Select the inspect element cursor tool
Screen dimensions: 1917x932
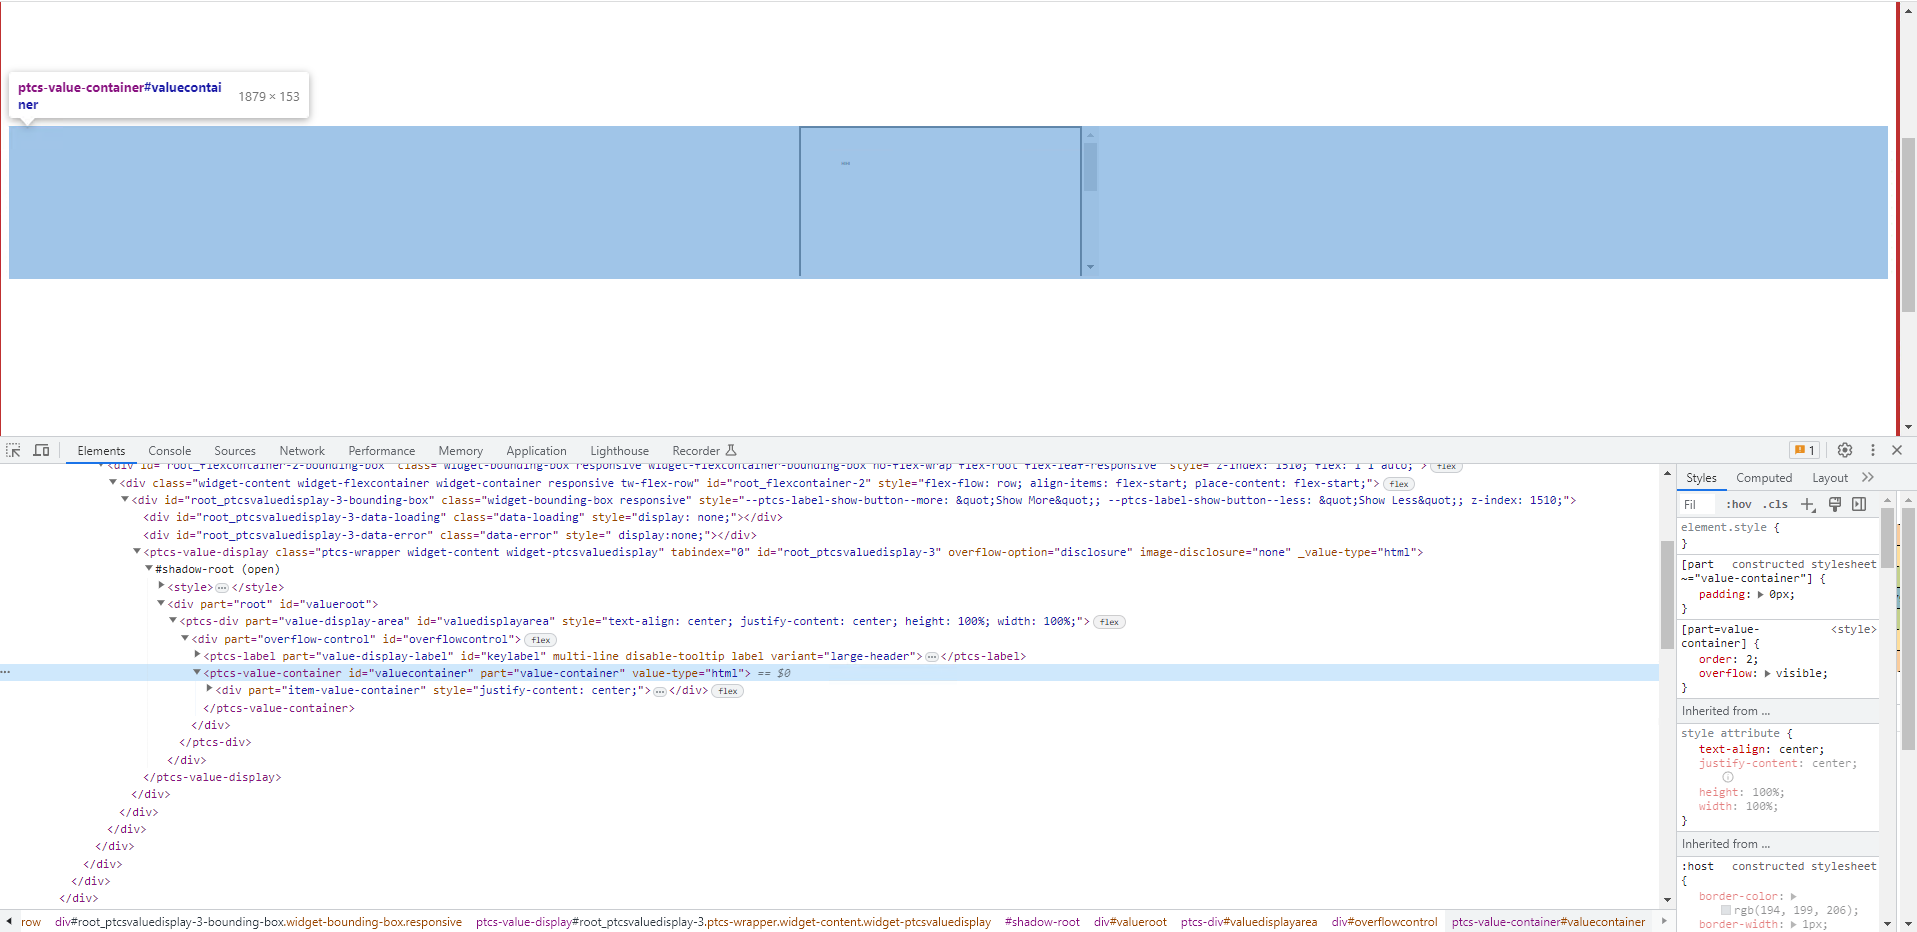click(13, 450)
